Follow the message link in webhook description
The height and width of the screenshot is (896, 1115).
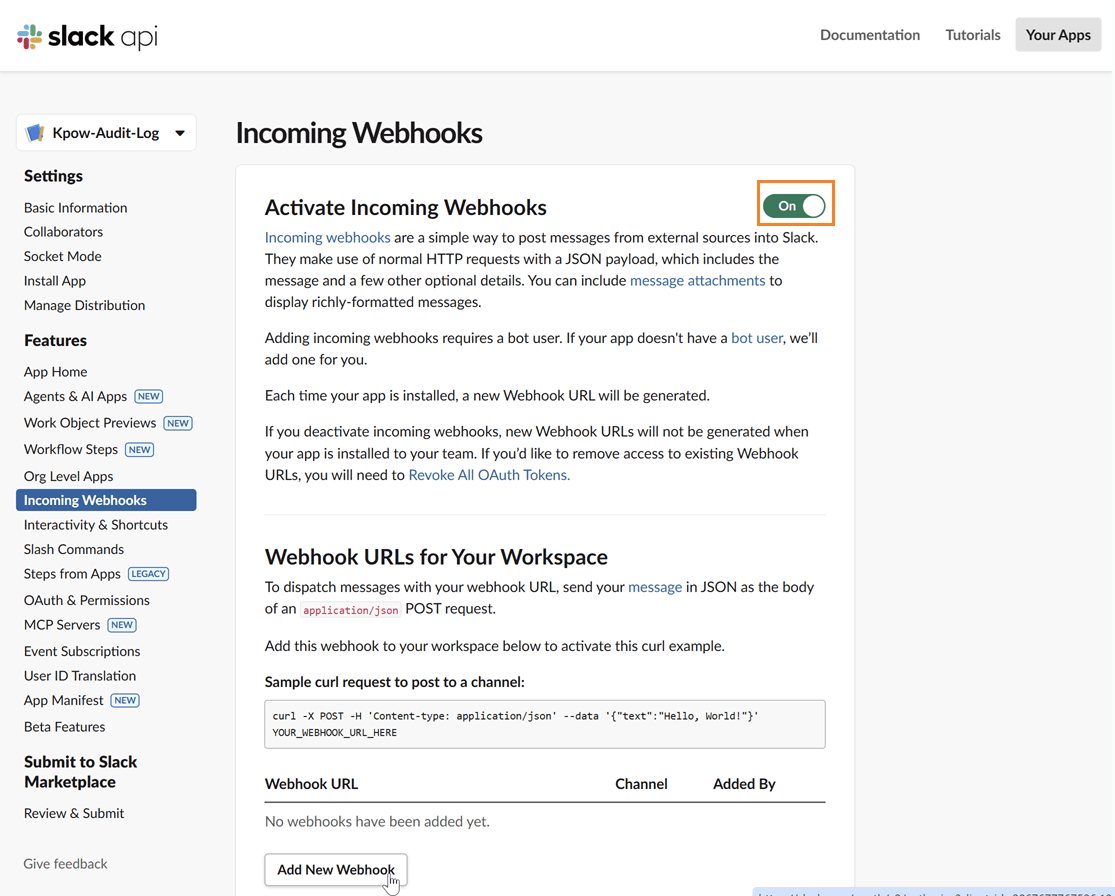[x=655, y=587]
